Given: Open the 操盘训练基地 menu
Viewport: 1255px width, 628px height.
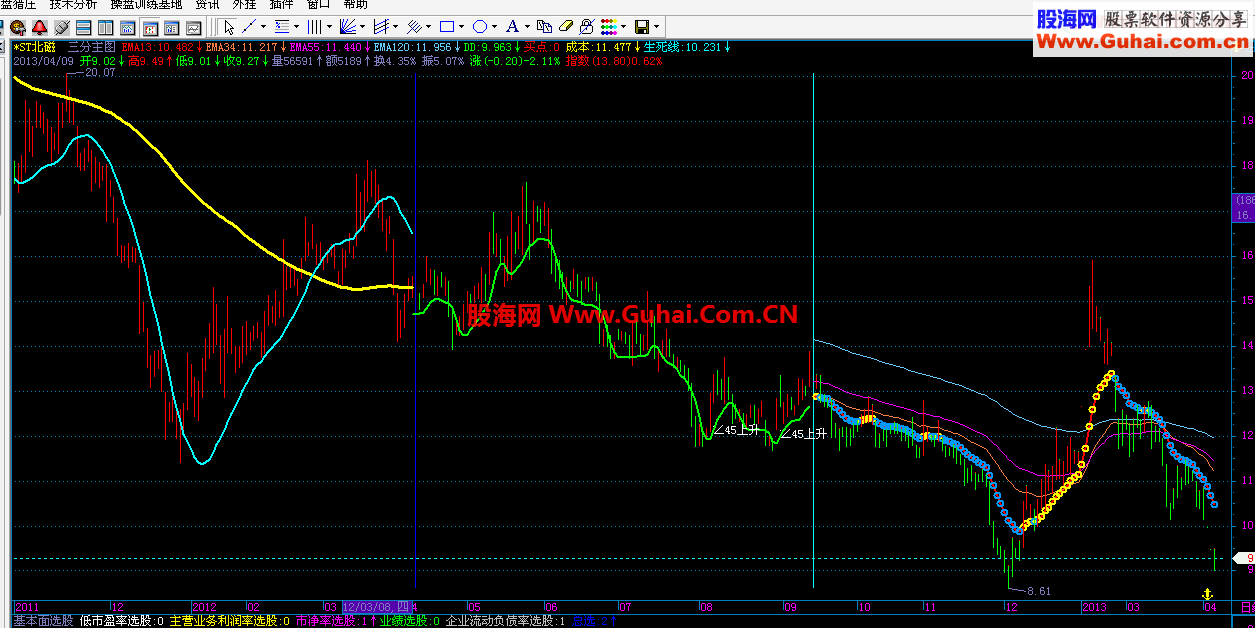Looking at the screenshot, I should click(146, 5).
